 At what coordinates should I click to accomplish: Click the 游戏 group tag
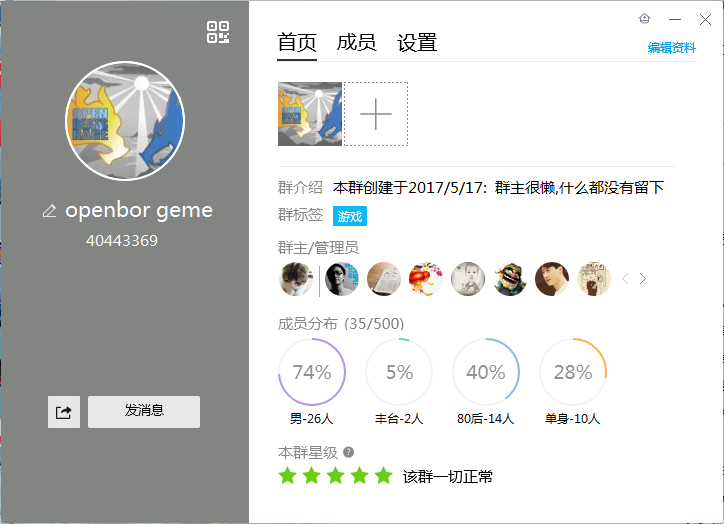pos(350,216)
